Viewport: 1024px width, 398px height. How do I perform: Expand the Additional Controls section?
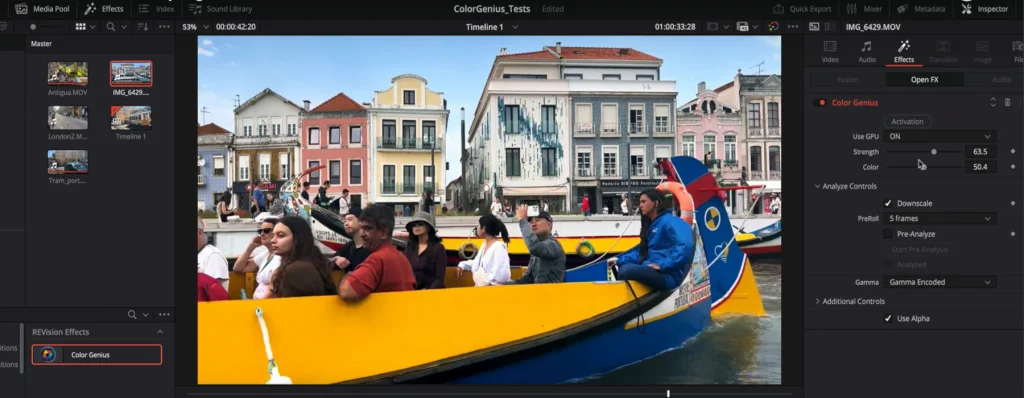[849, 301]
